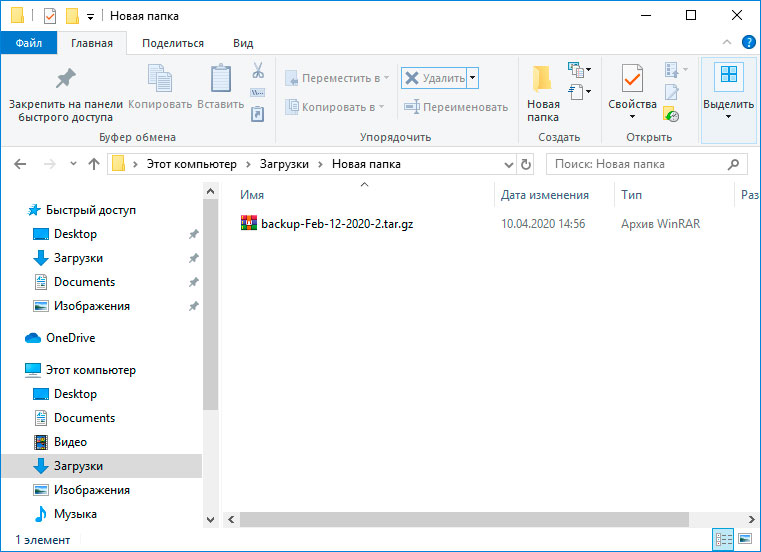This screenshot has height=552, width=761.
Task: Open Customize Quick Access Toolbar dropdown
Action: [x=90, y=17]
